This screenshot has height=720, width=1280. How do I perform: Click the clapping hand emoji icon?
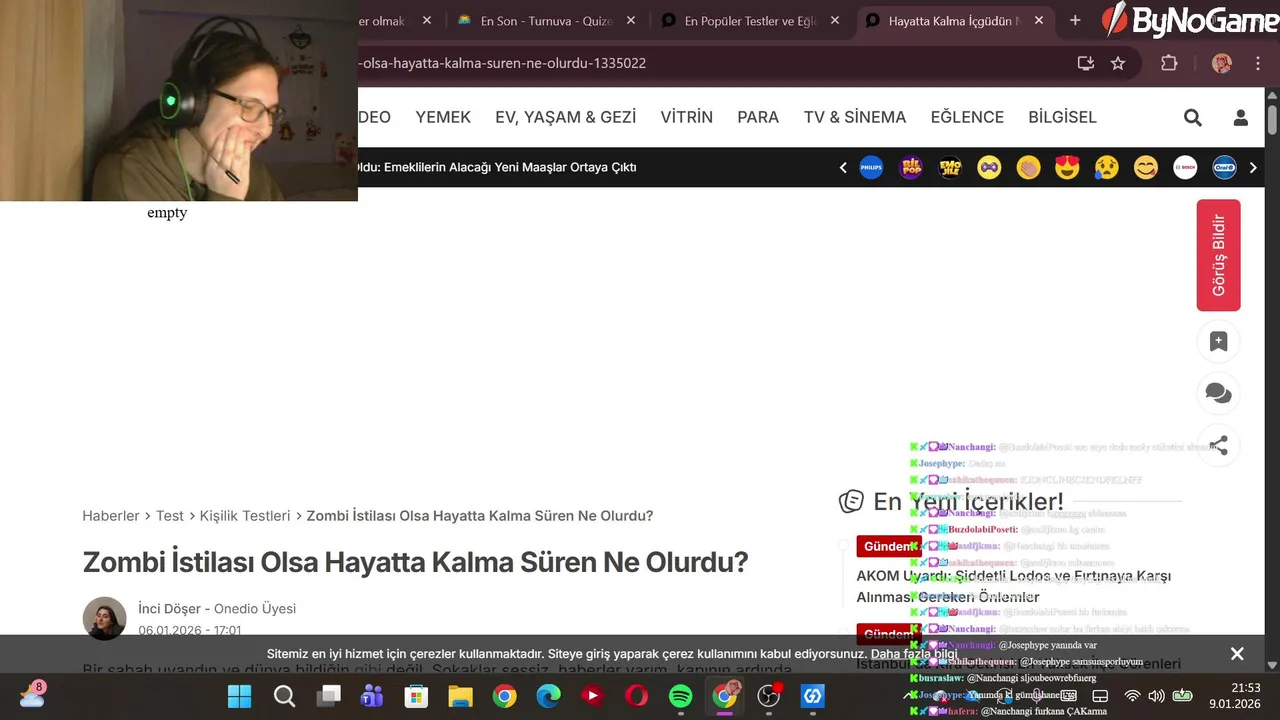point(1028,168)
